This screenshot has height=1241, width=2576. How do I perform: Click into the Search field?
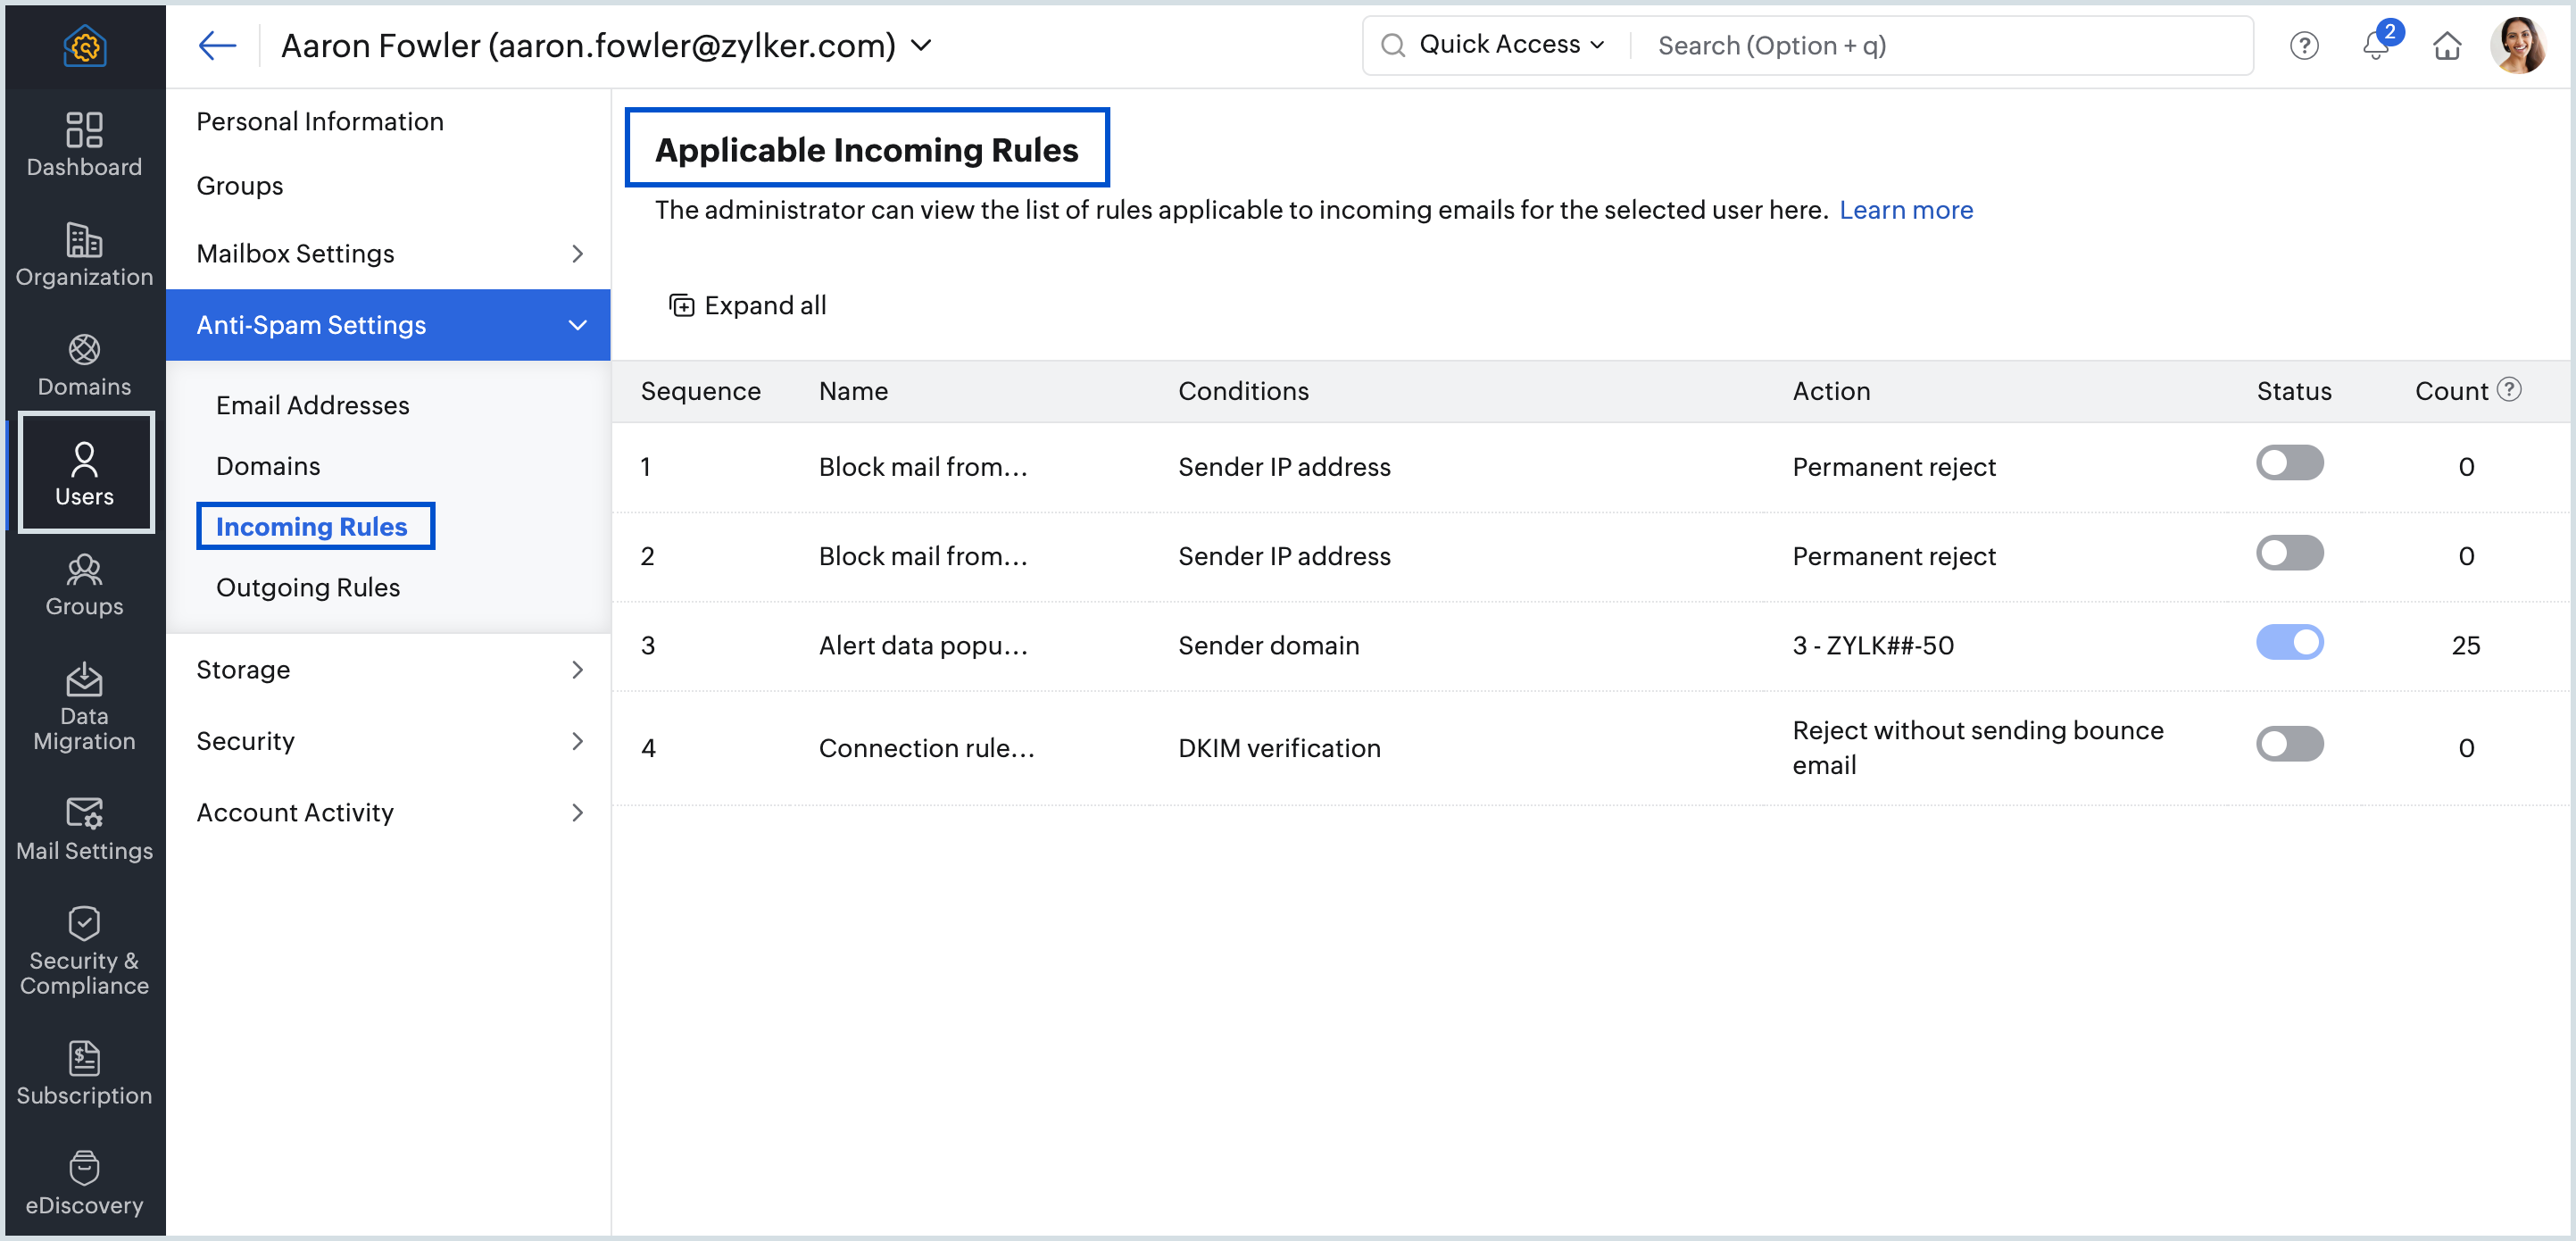[1940, 46]
